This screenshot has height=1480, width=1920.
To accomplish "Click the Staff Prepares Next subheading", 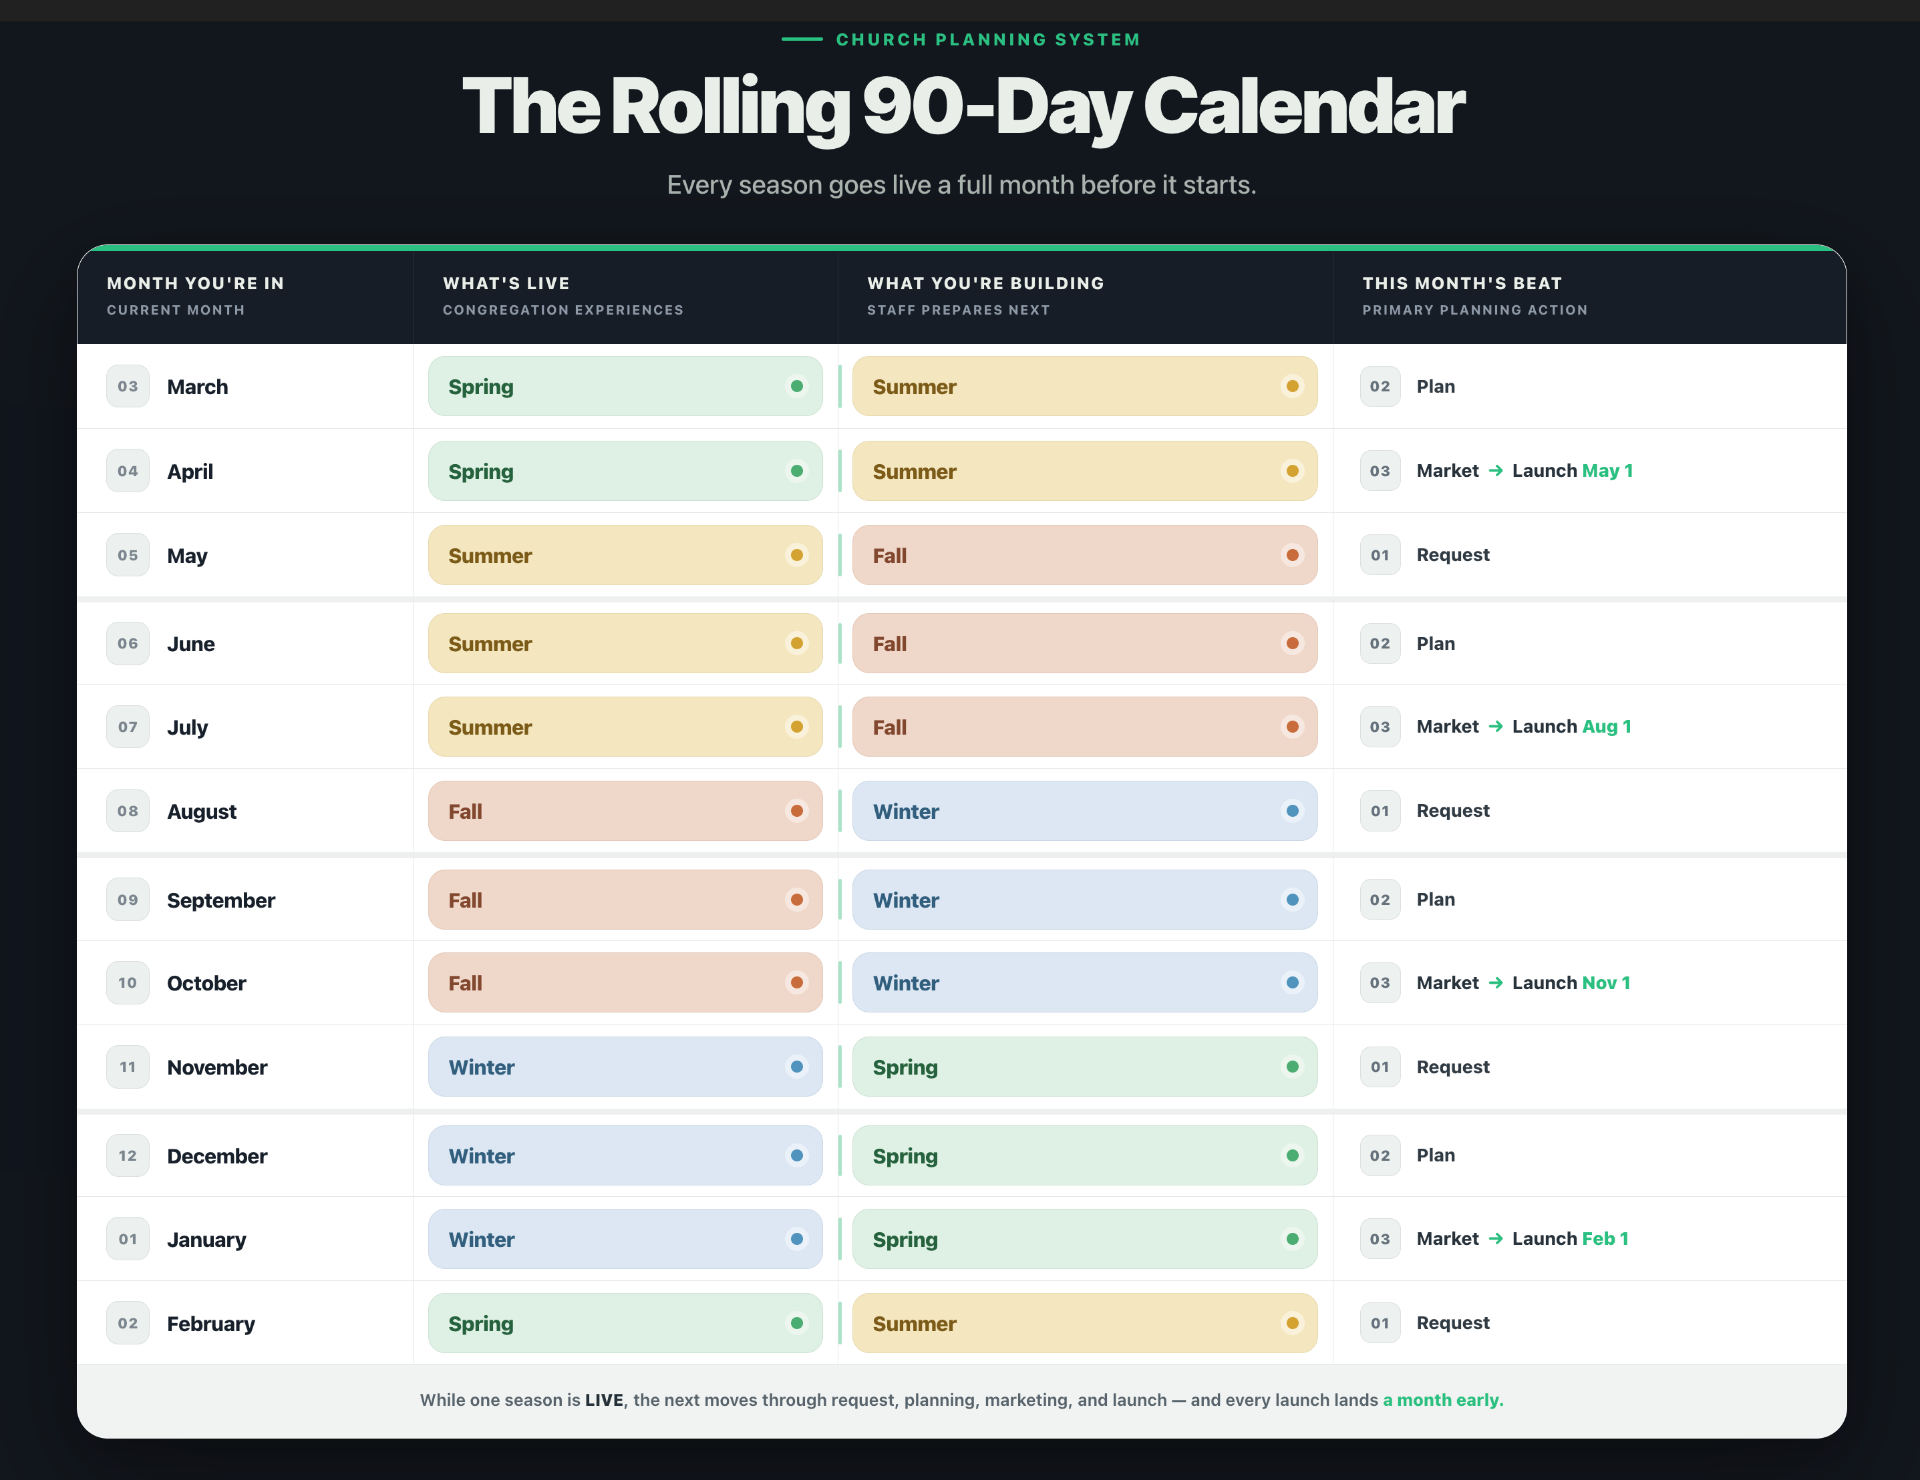I will (958, 310).
